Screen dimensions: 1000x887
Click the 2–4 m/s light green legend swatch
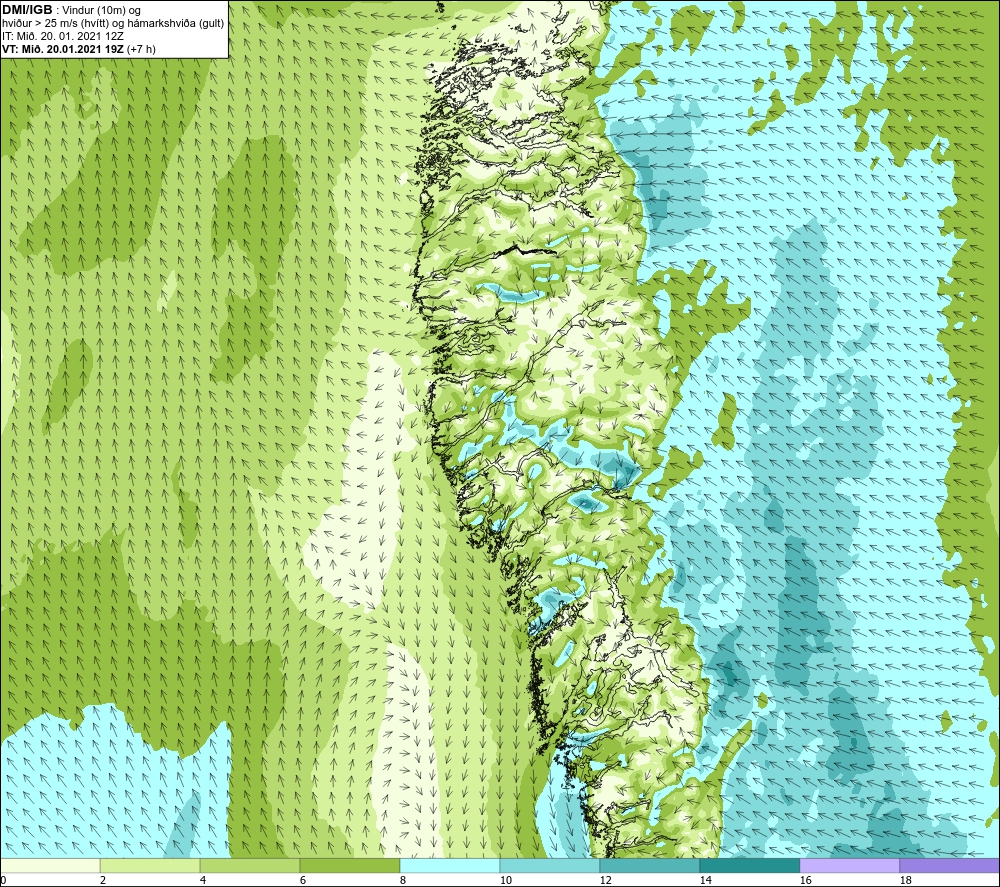tap(150, 865)
